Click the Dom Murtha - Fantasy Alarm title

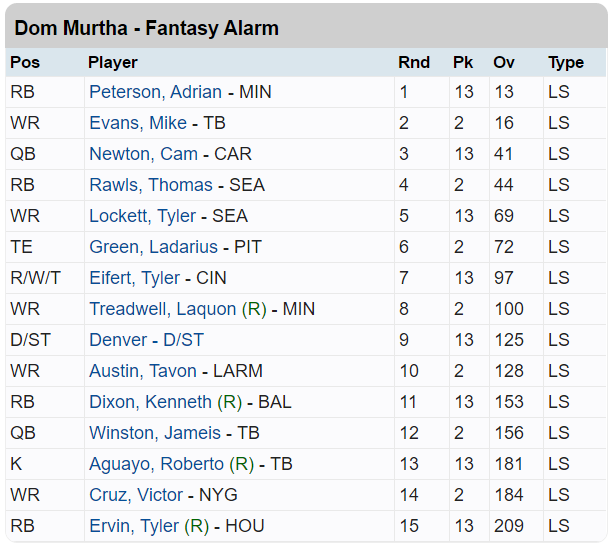coord(147,28)
